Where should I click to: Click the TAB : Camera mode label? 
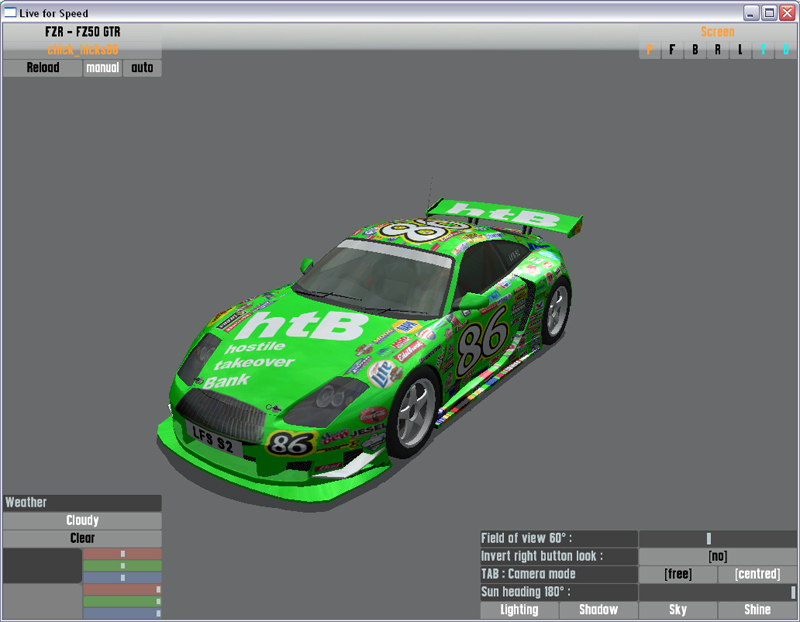[559, 574]
